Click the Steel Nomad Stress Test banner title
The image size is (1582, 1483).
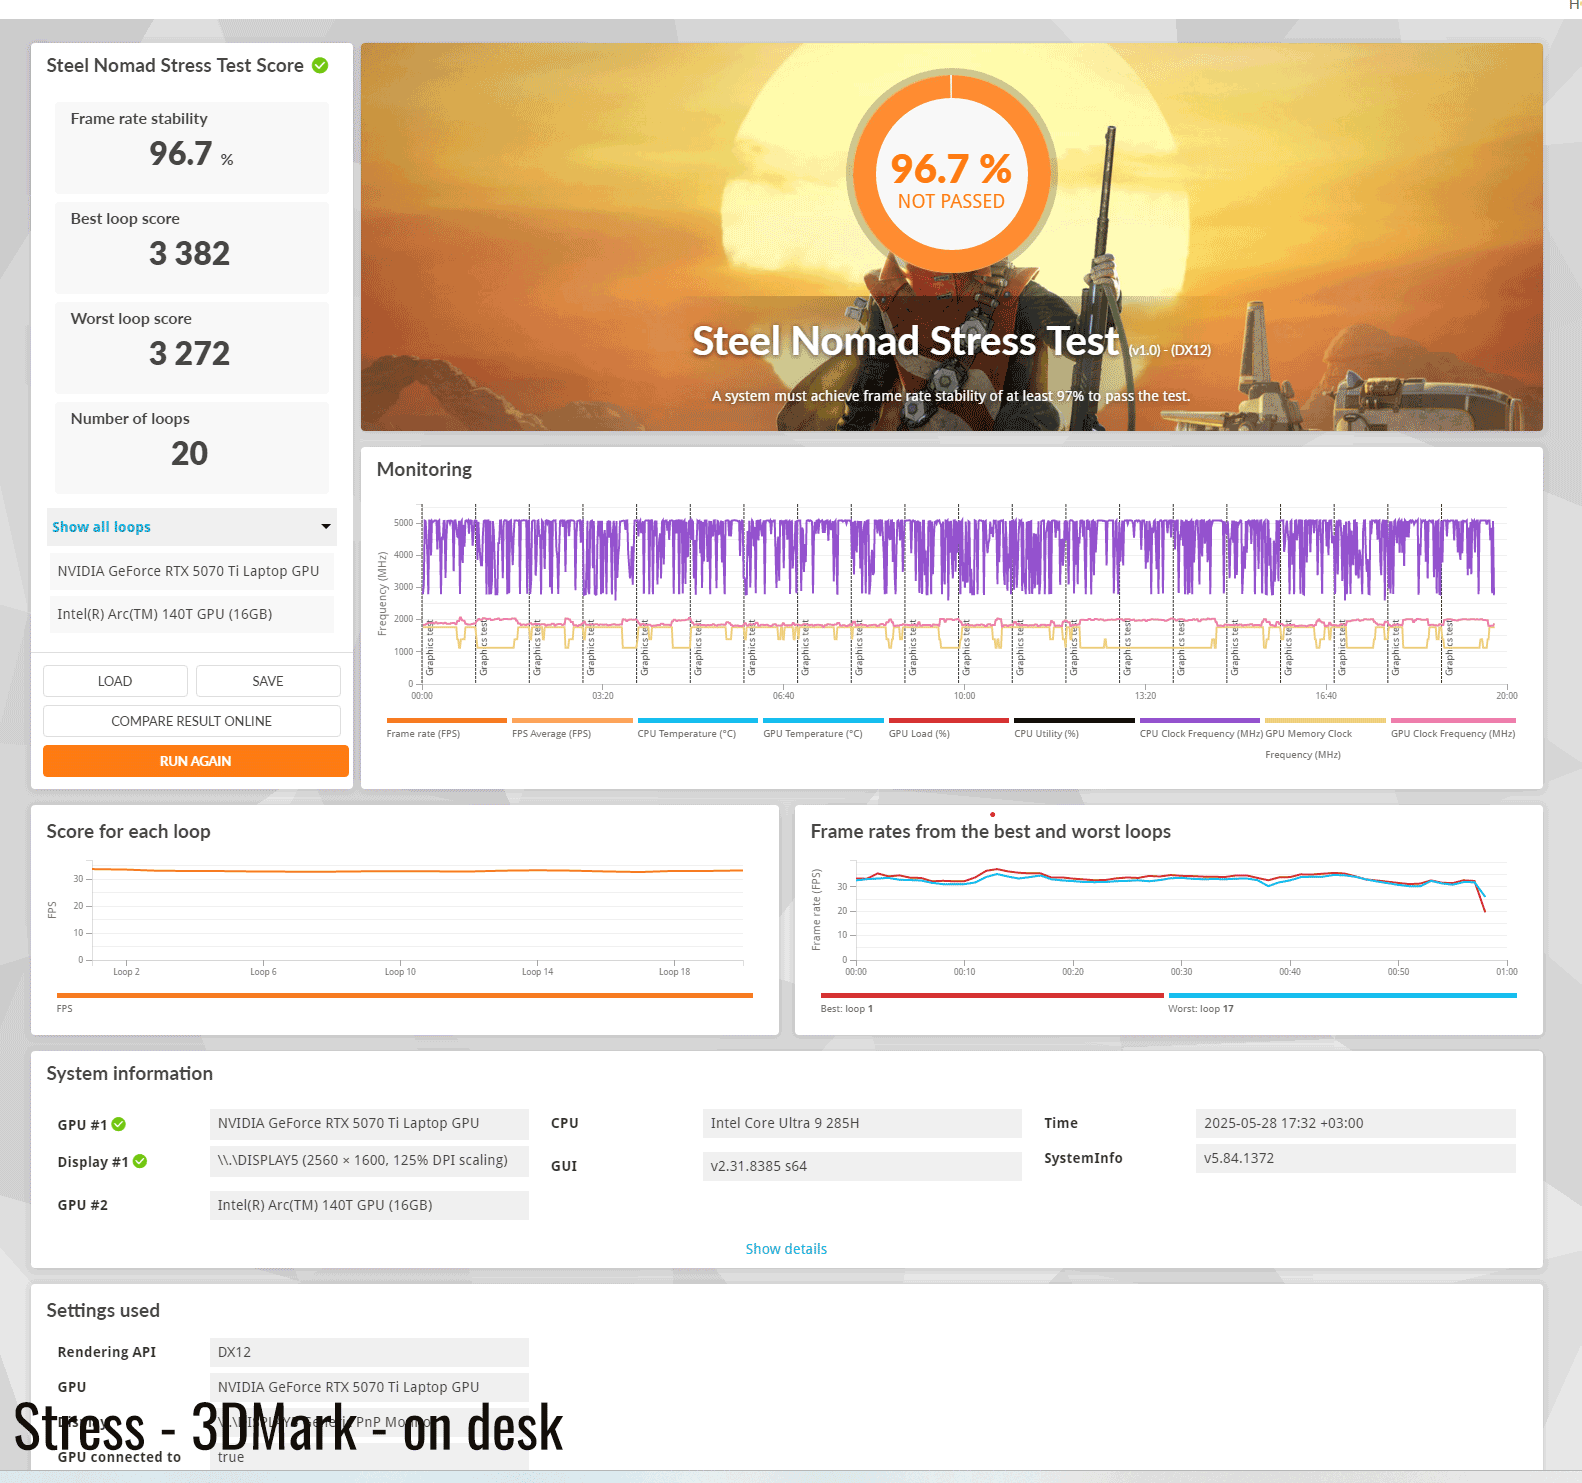(905, 341)
